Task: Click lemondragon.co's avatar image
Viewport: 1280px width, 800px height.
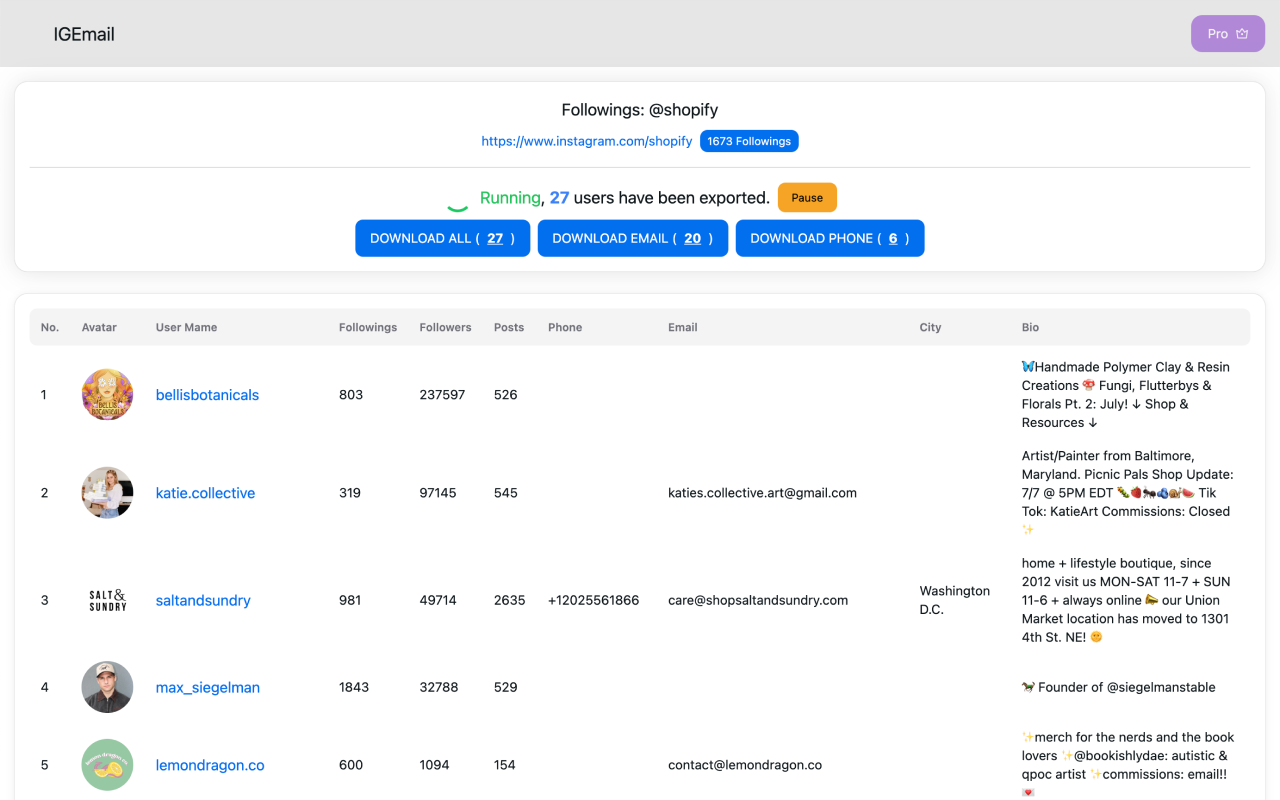Action: [x=107, y=765]
